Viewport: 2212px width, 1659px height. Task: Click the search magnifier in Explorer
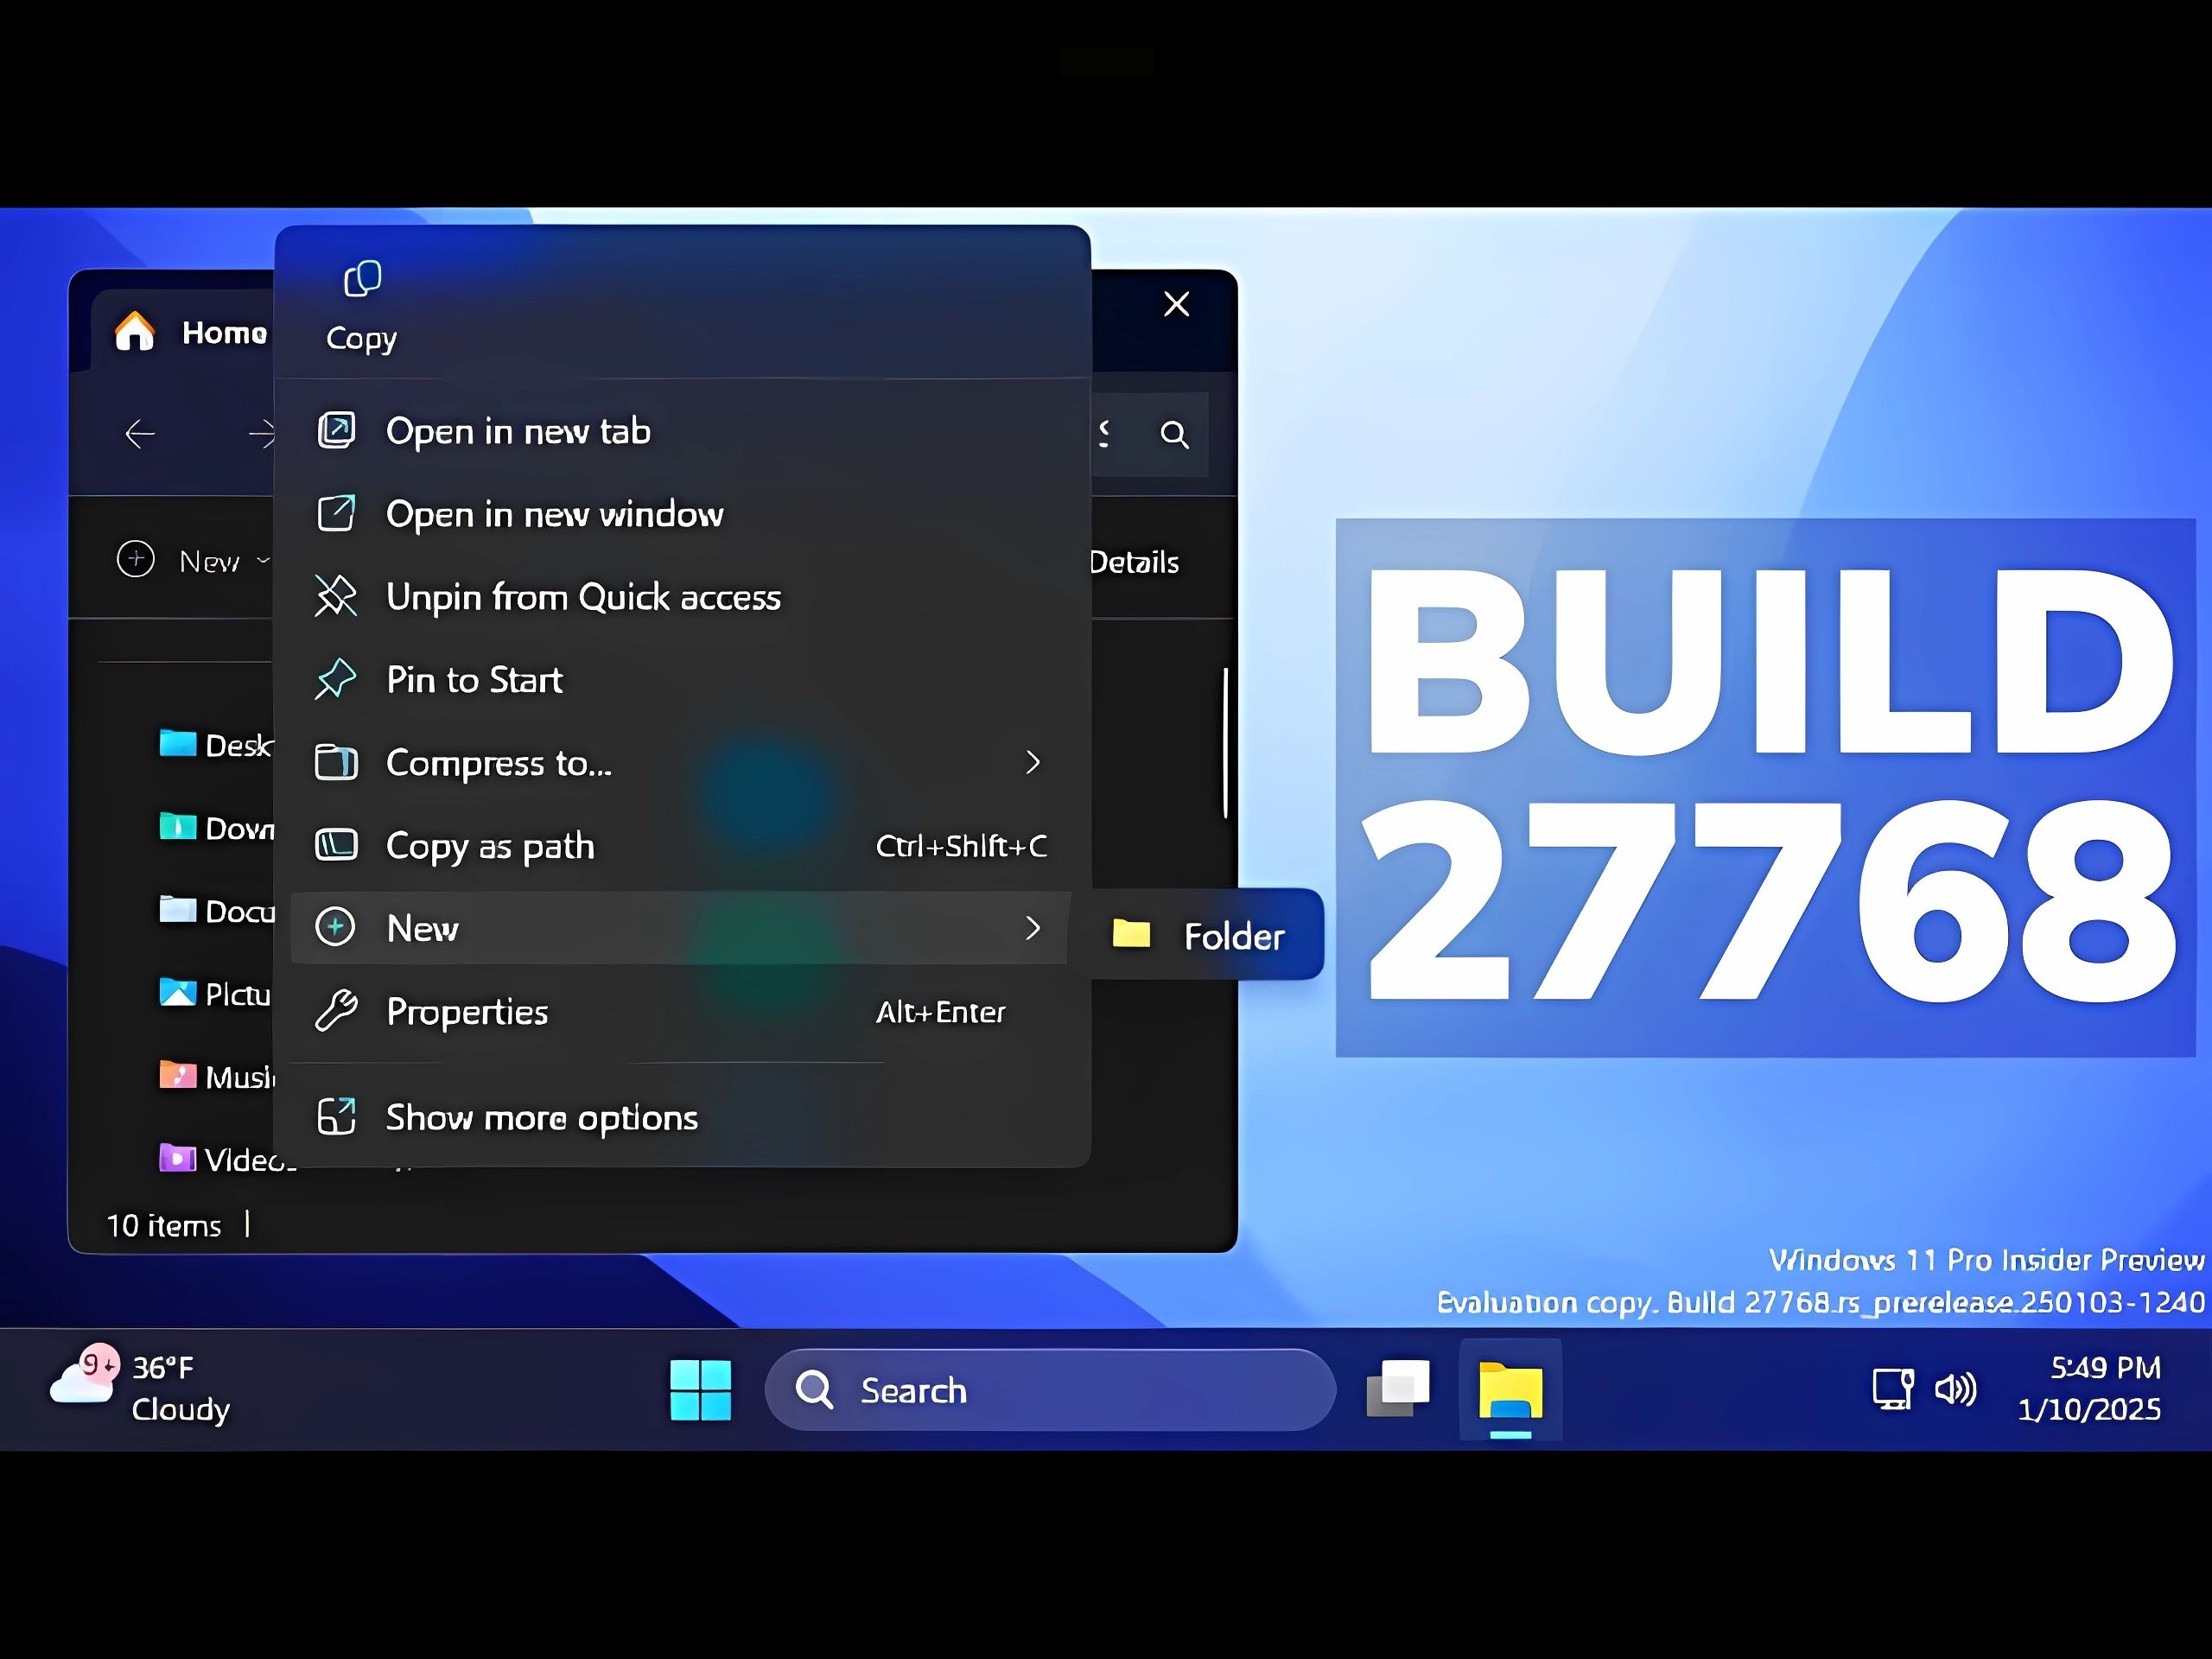(1174, 434)
